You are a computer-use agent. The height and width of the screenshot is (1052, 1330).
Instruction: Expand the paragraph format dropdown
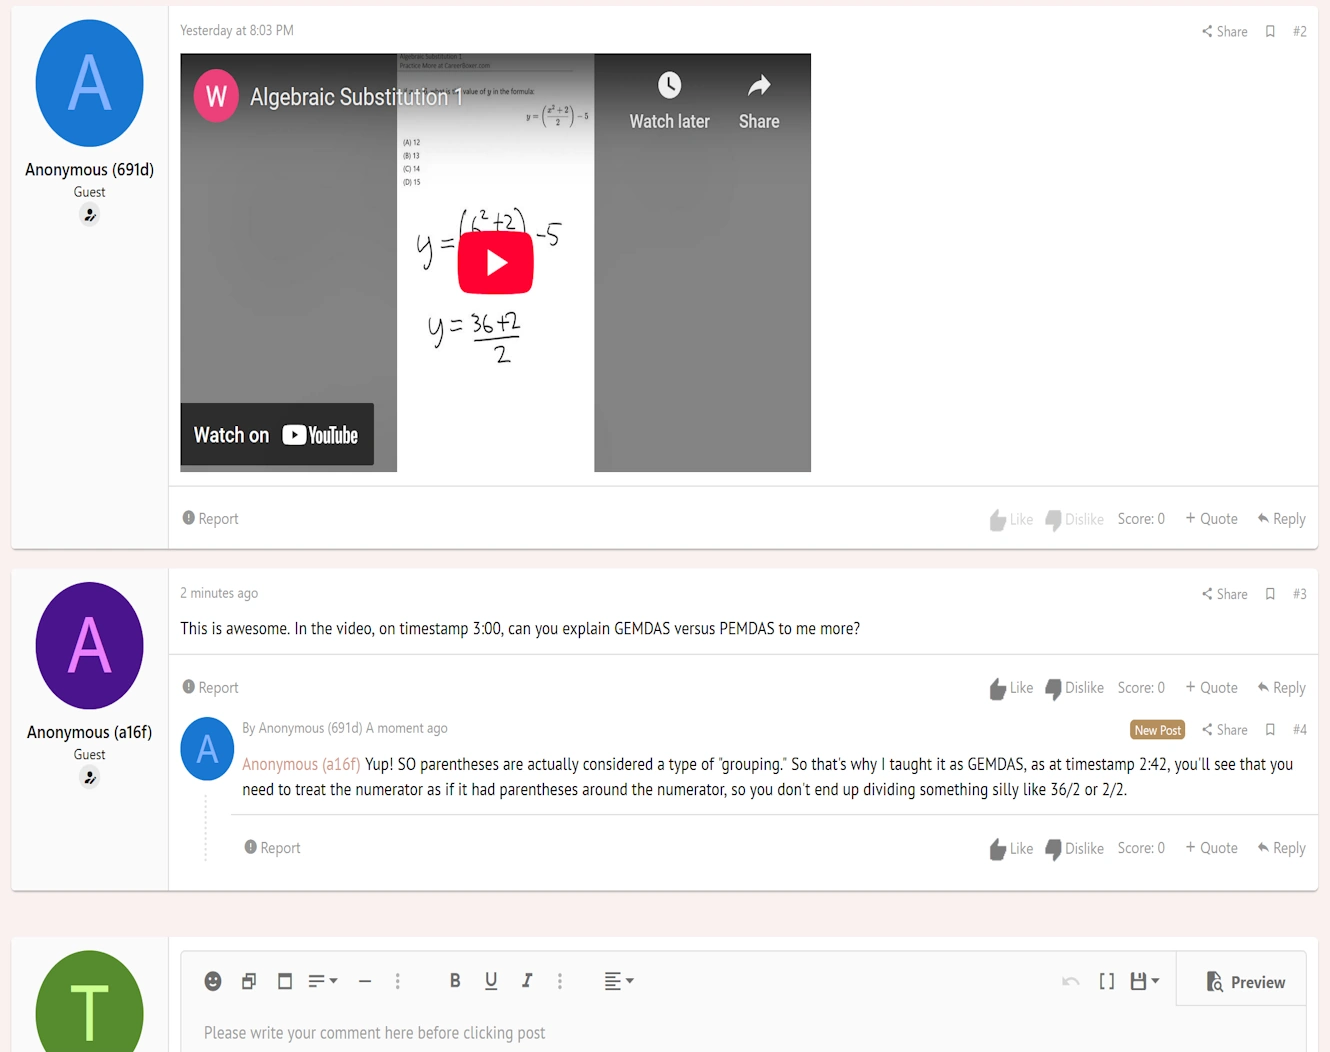click(x=323, y=981)
